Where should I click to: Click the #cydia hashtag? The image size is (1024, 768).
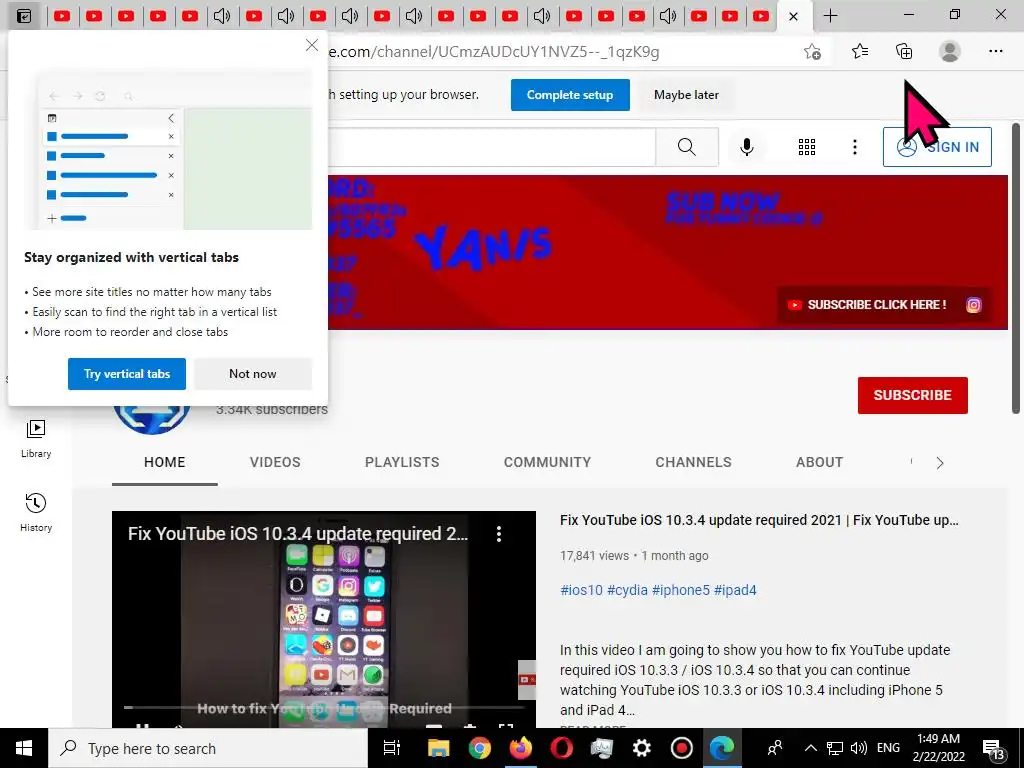pos(627,590)
